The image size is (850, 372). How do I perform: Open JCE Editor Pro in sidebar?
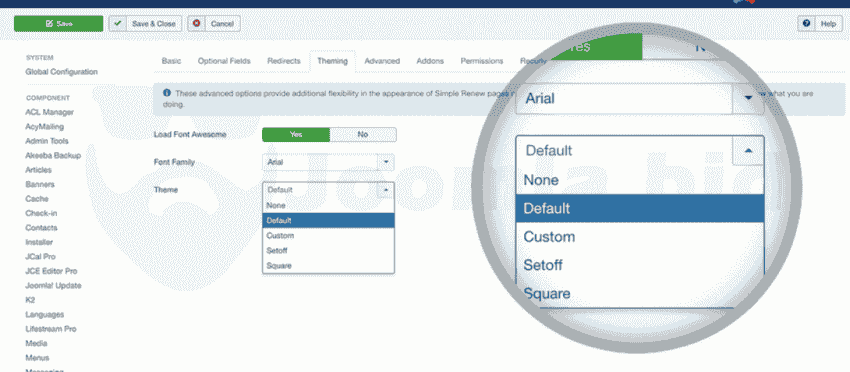51,271
